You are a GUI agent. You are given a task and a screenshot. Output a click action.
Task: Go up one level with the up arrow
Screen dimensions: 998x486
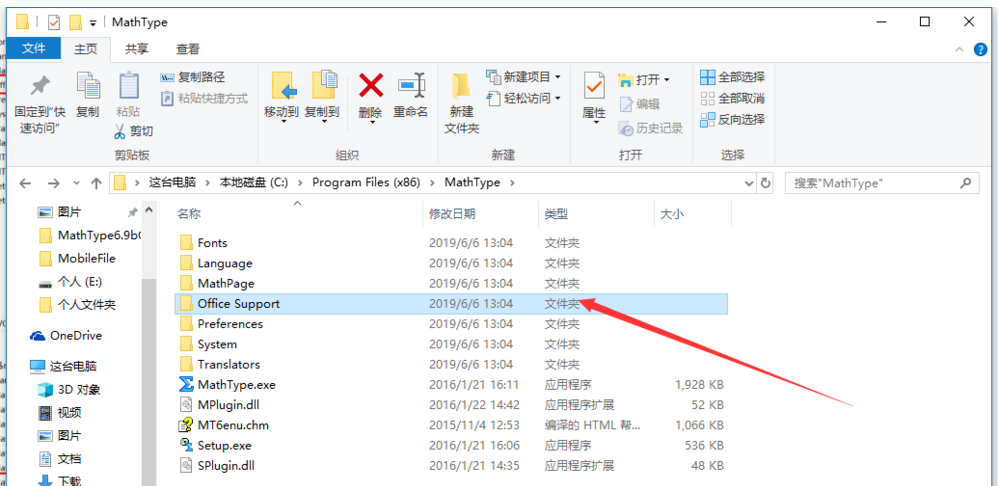(x=96, y=183)
